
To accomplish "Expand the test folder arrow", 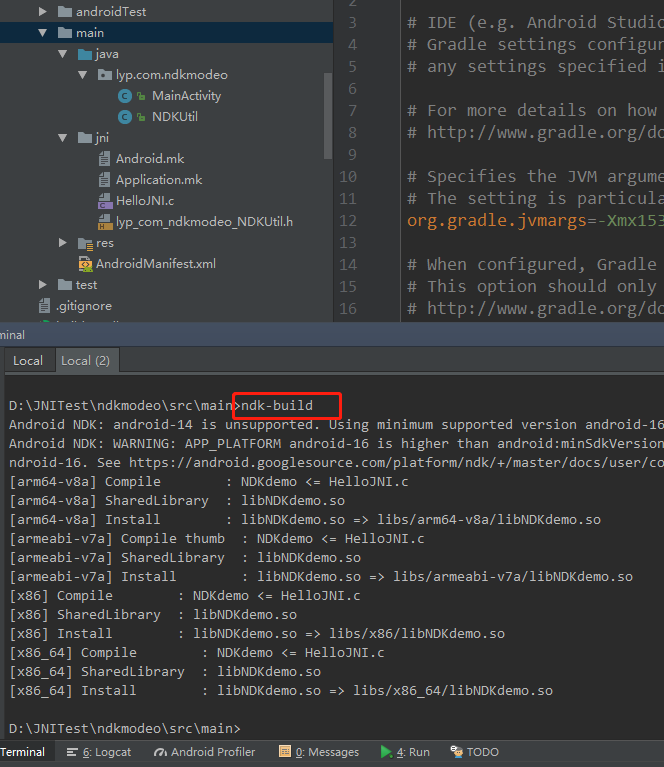I will pyautogui.click(x=43, y=285).
